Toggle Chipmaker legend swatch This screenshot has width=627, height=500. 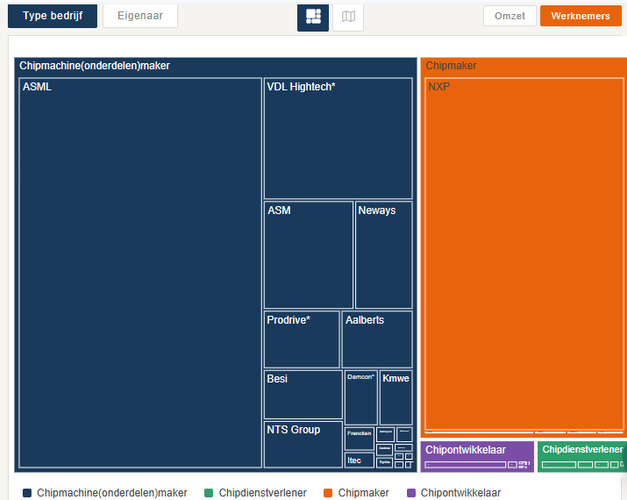(x=328, y=493)
